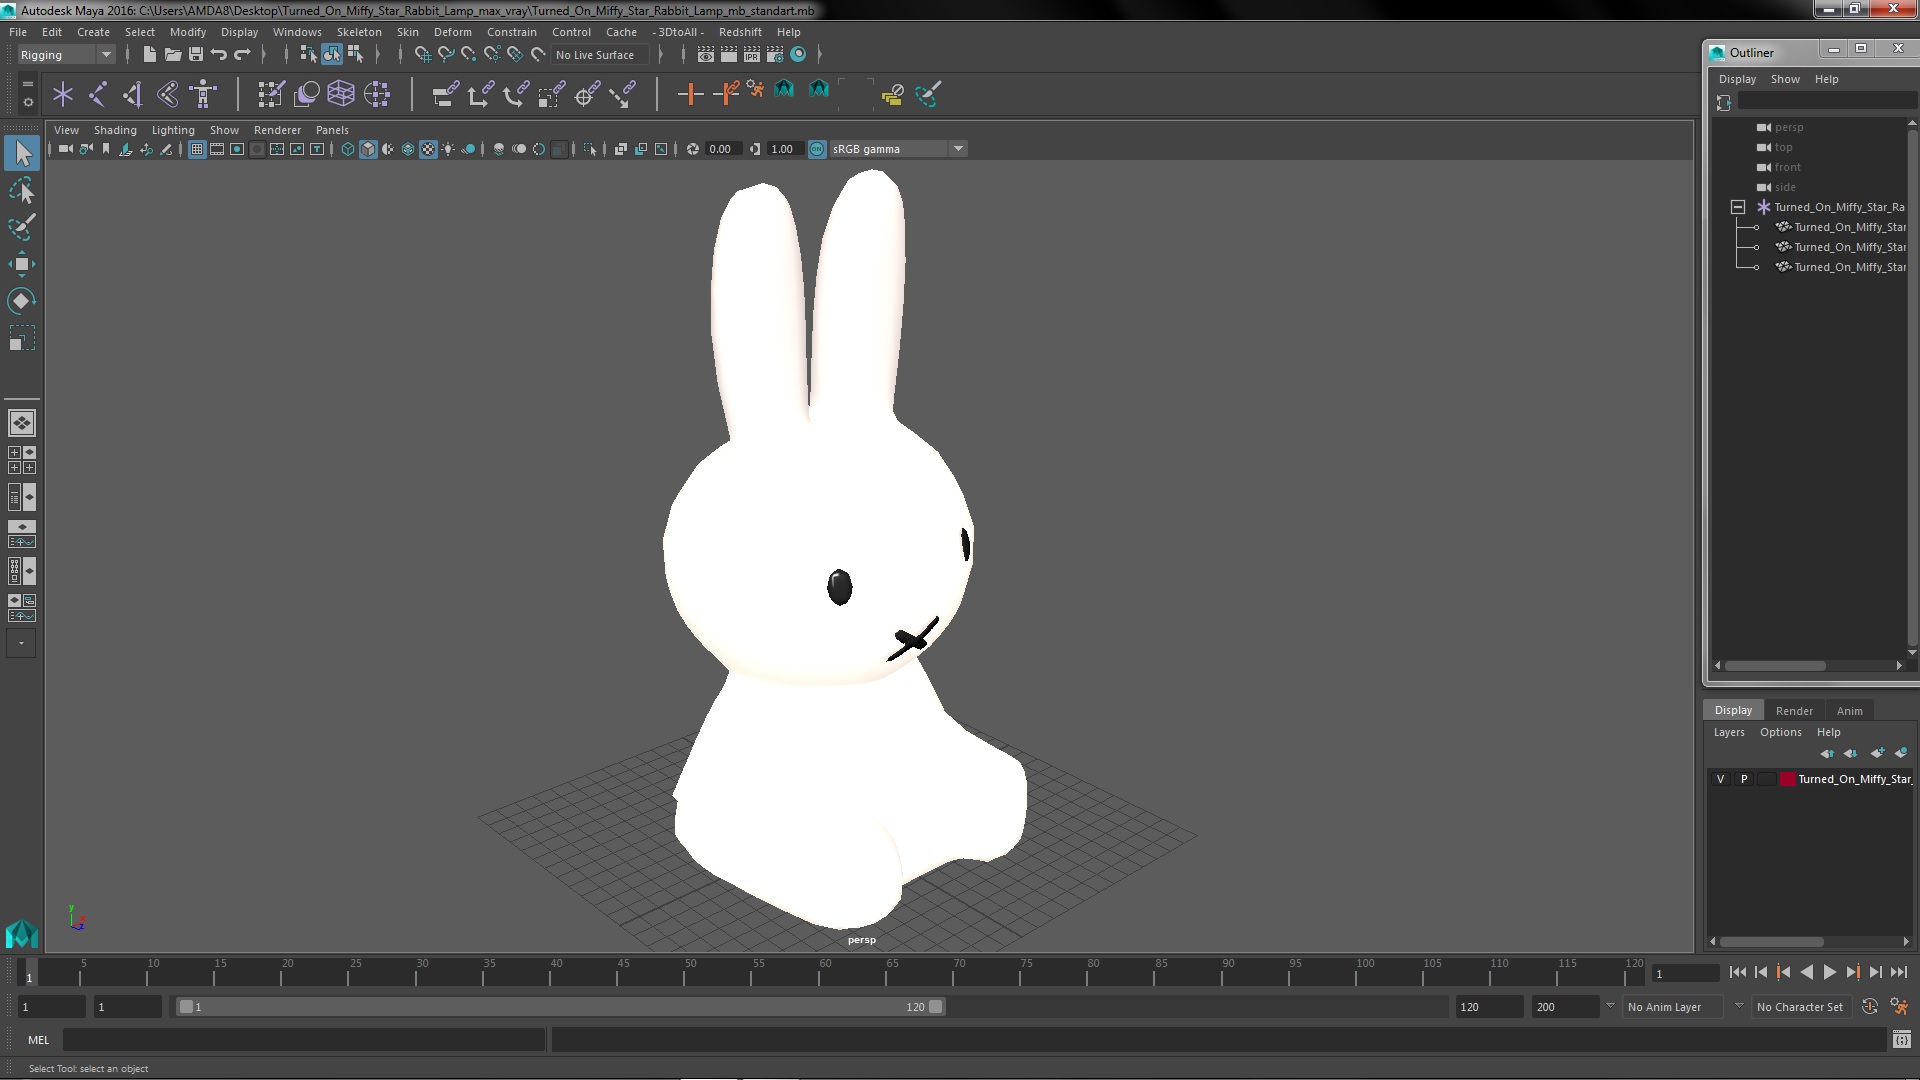The image size is (1920, 1080).
Task: Open the Deform menu
Action: coord(452,32)
